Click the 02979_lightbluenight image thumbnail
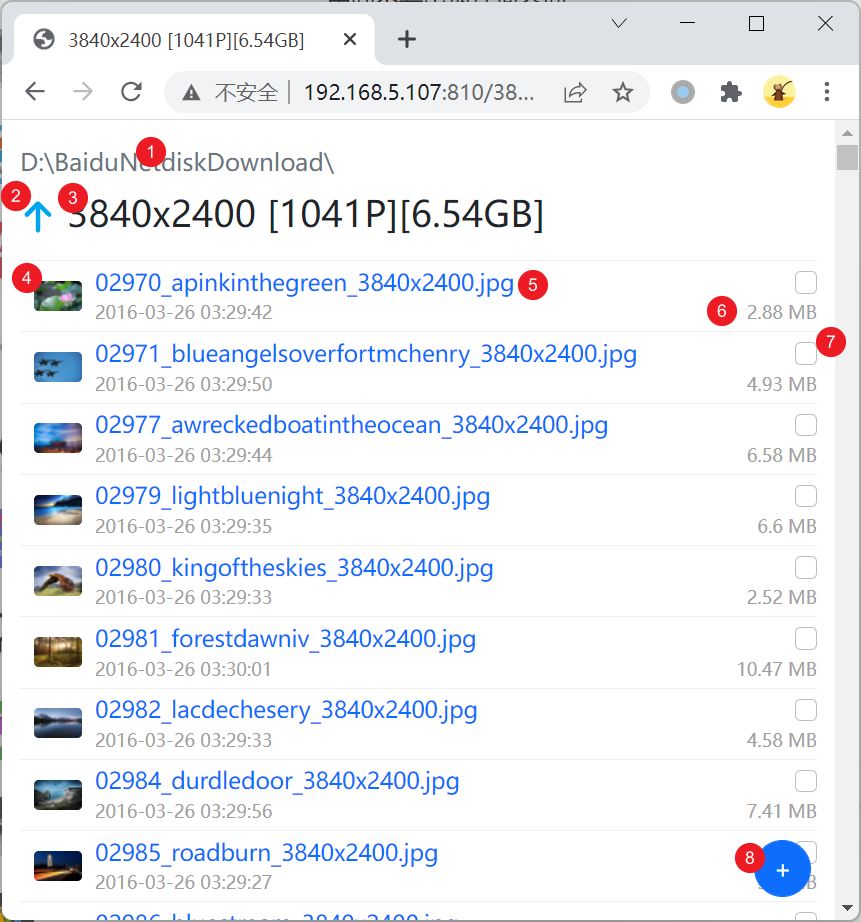 point(58,509)
